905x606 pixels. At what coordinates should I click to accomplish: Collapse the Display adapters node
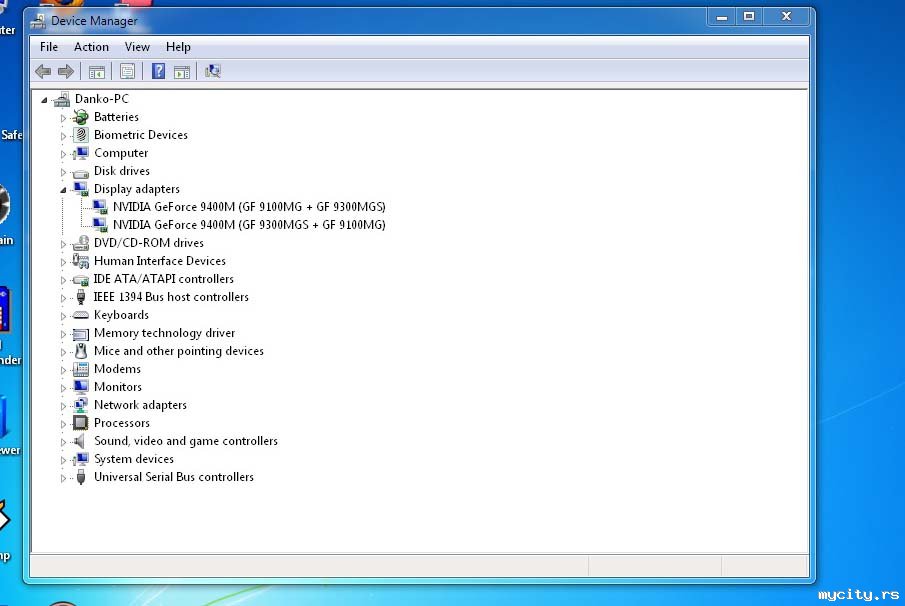point(63,190)
